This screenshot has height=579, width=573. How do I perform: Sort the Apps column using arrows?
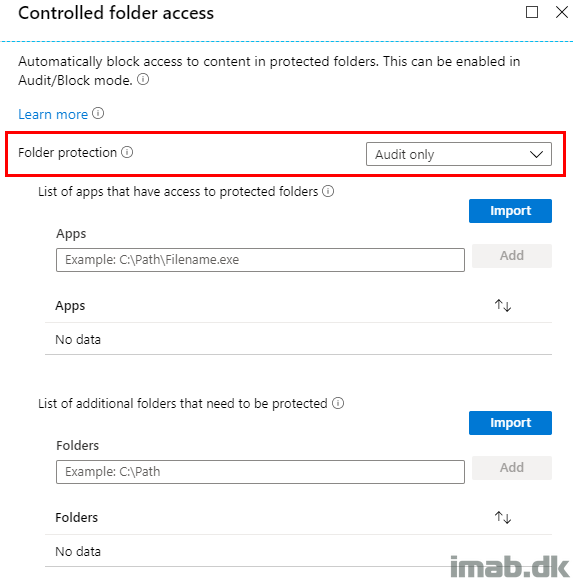[x=503, y=305]
